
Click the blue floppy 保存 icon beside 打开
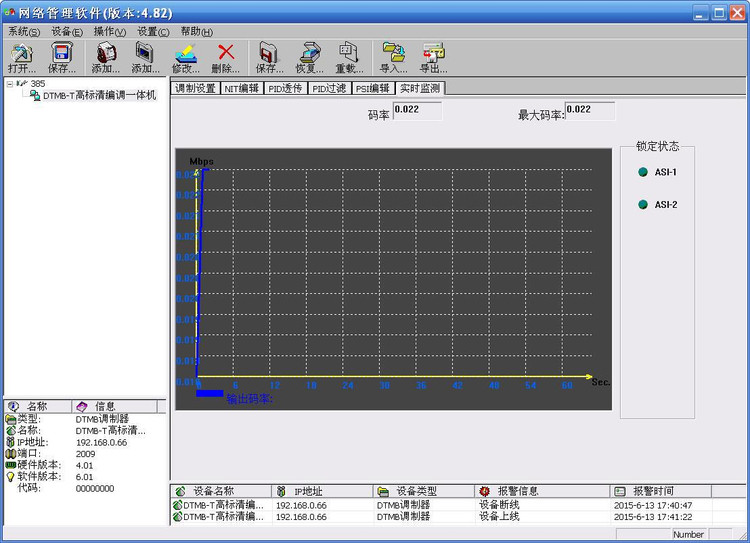click(x=62, y=53)
